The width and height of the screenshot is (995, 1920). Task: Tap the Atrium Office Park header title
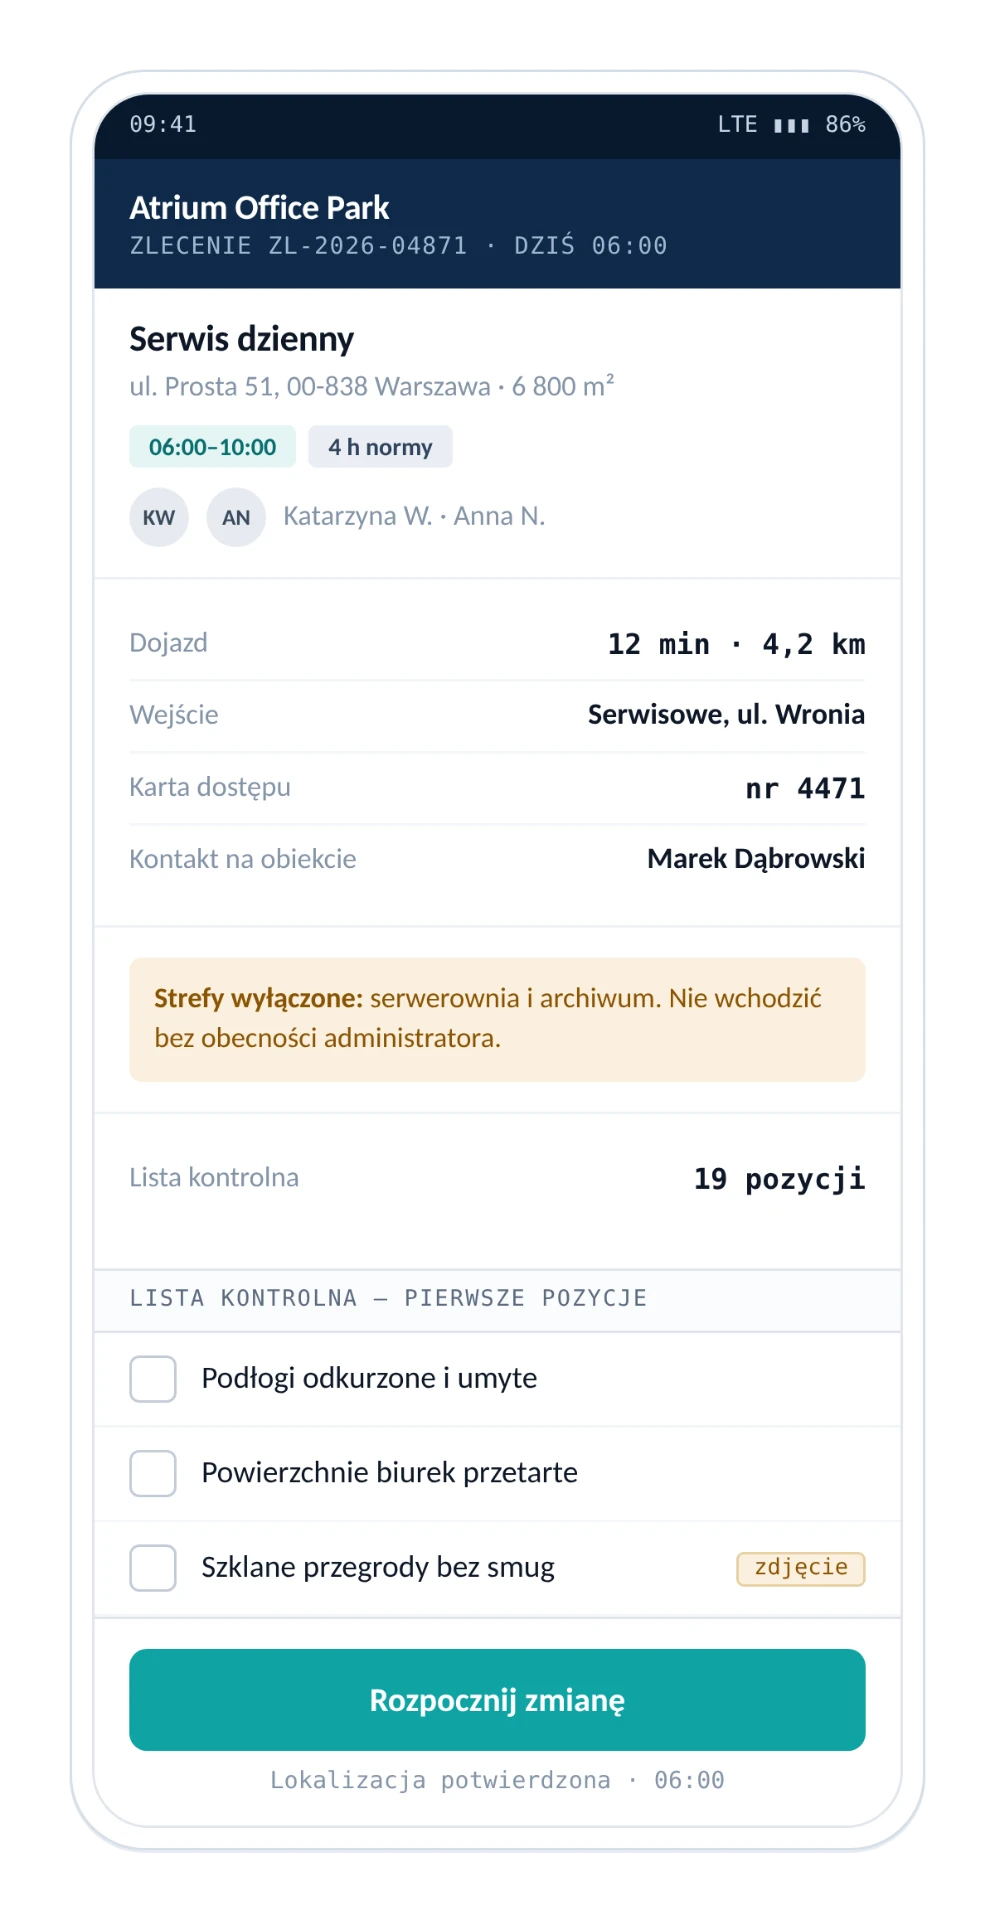259,208
